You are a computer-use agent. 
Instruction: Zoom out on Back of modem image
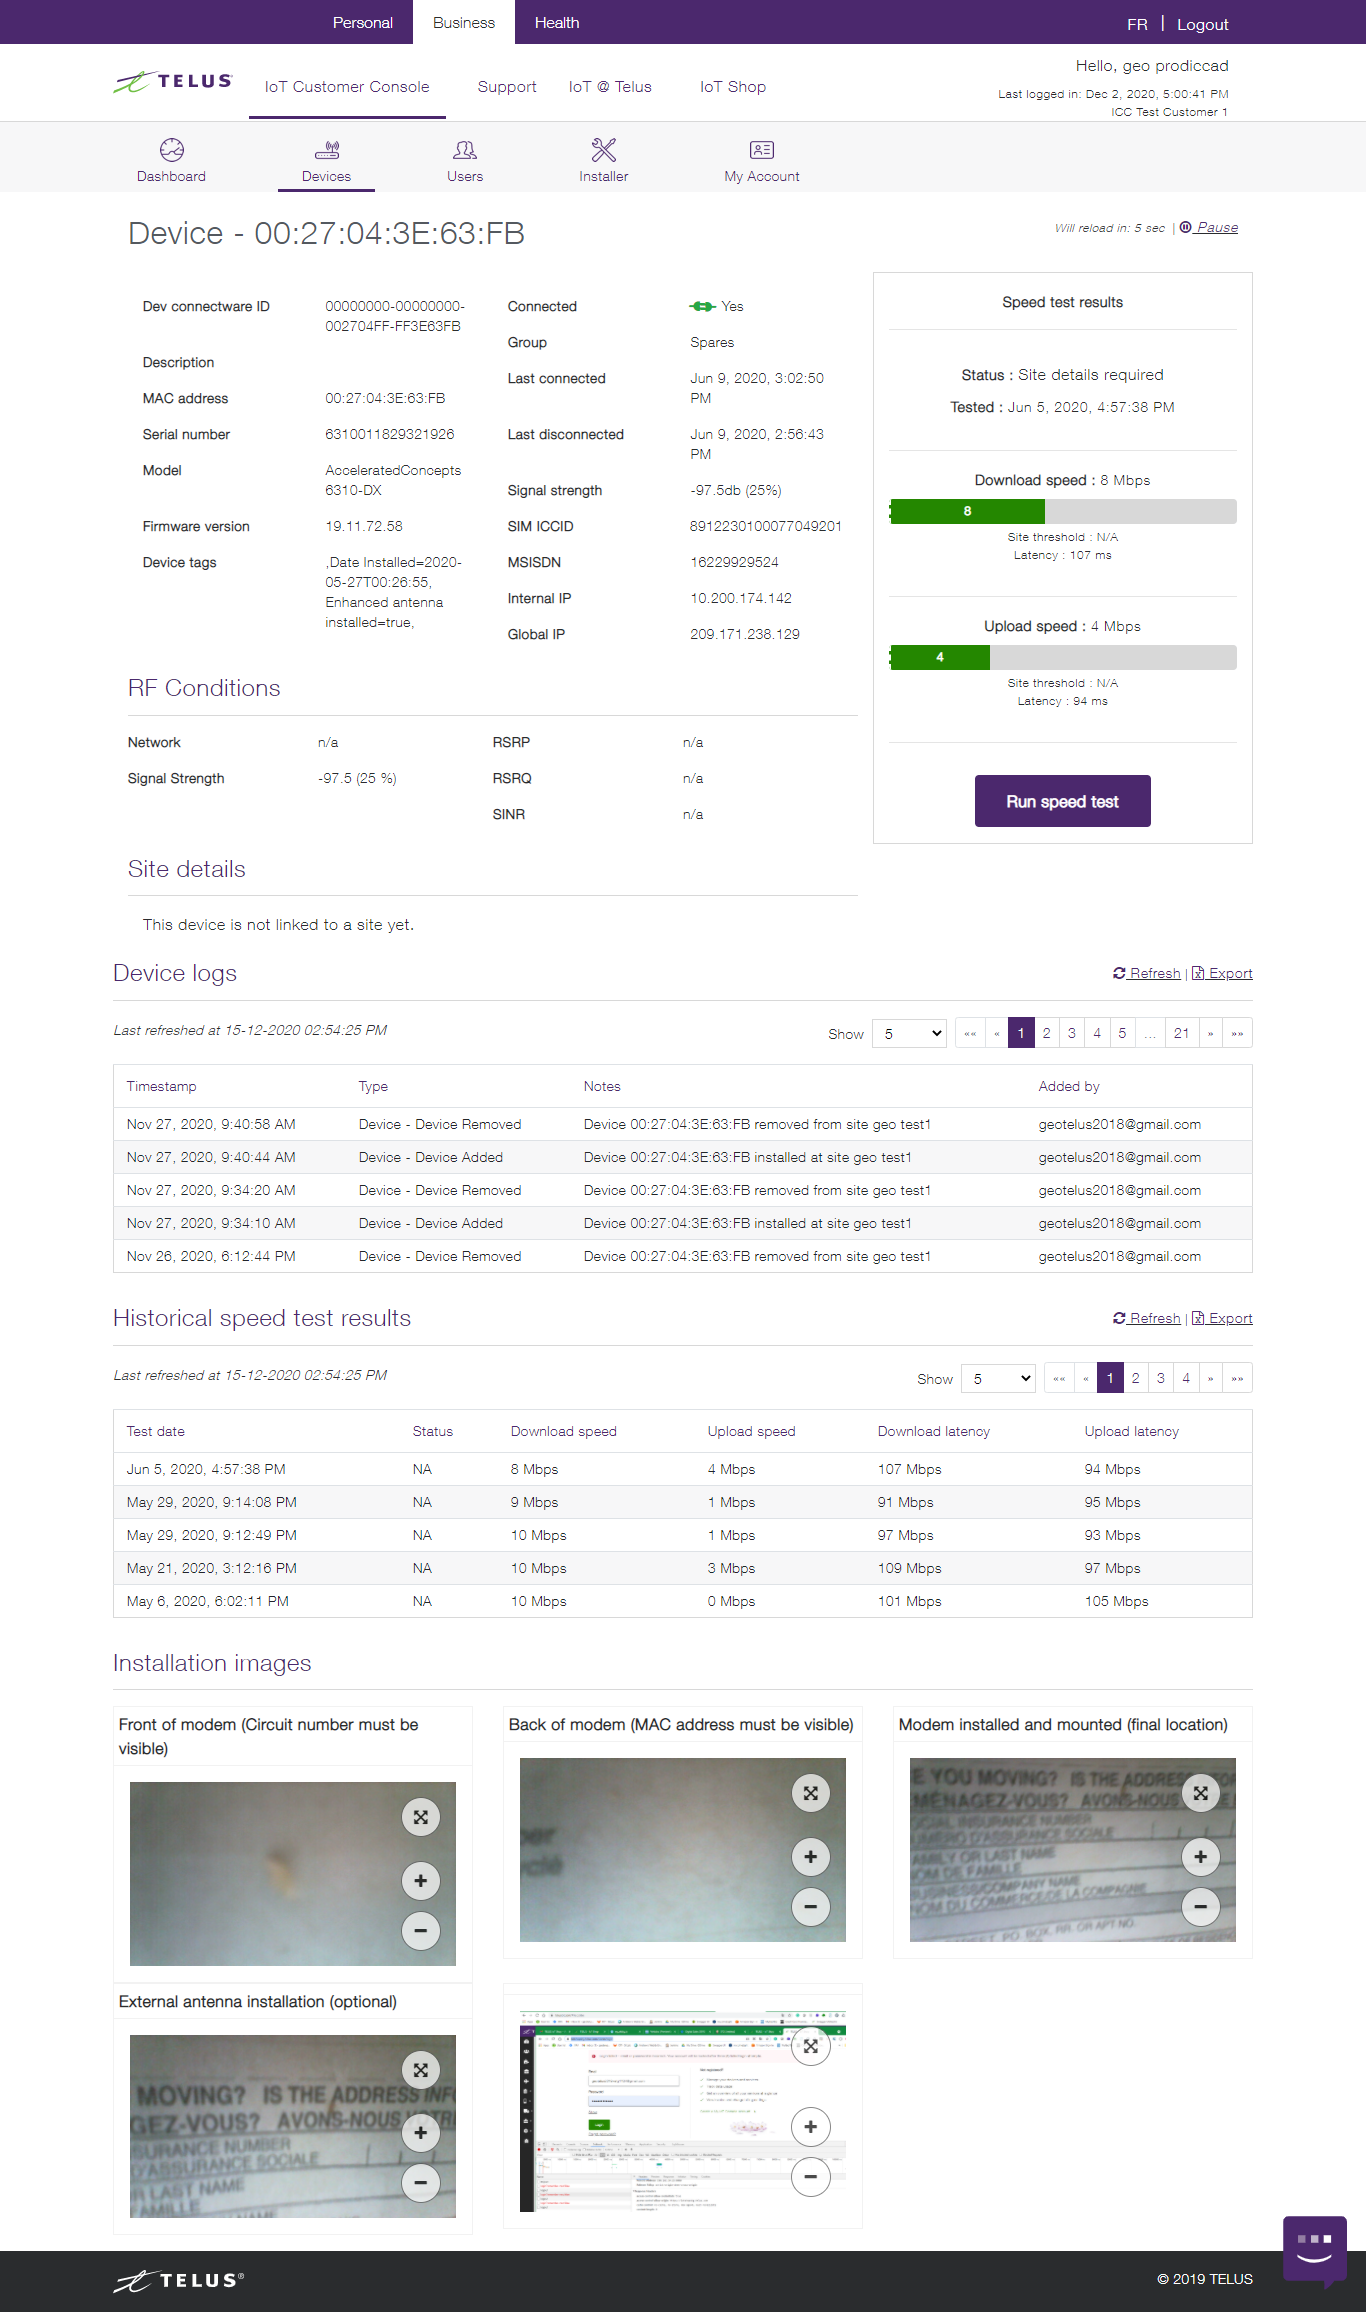pos(811,1907)
